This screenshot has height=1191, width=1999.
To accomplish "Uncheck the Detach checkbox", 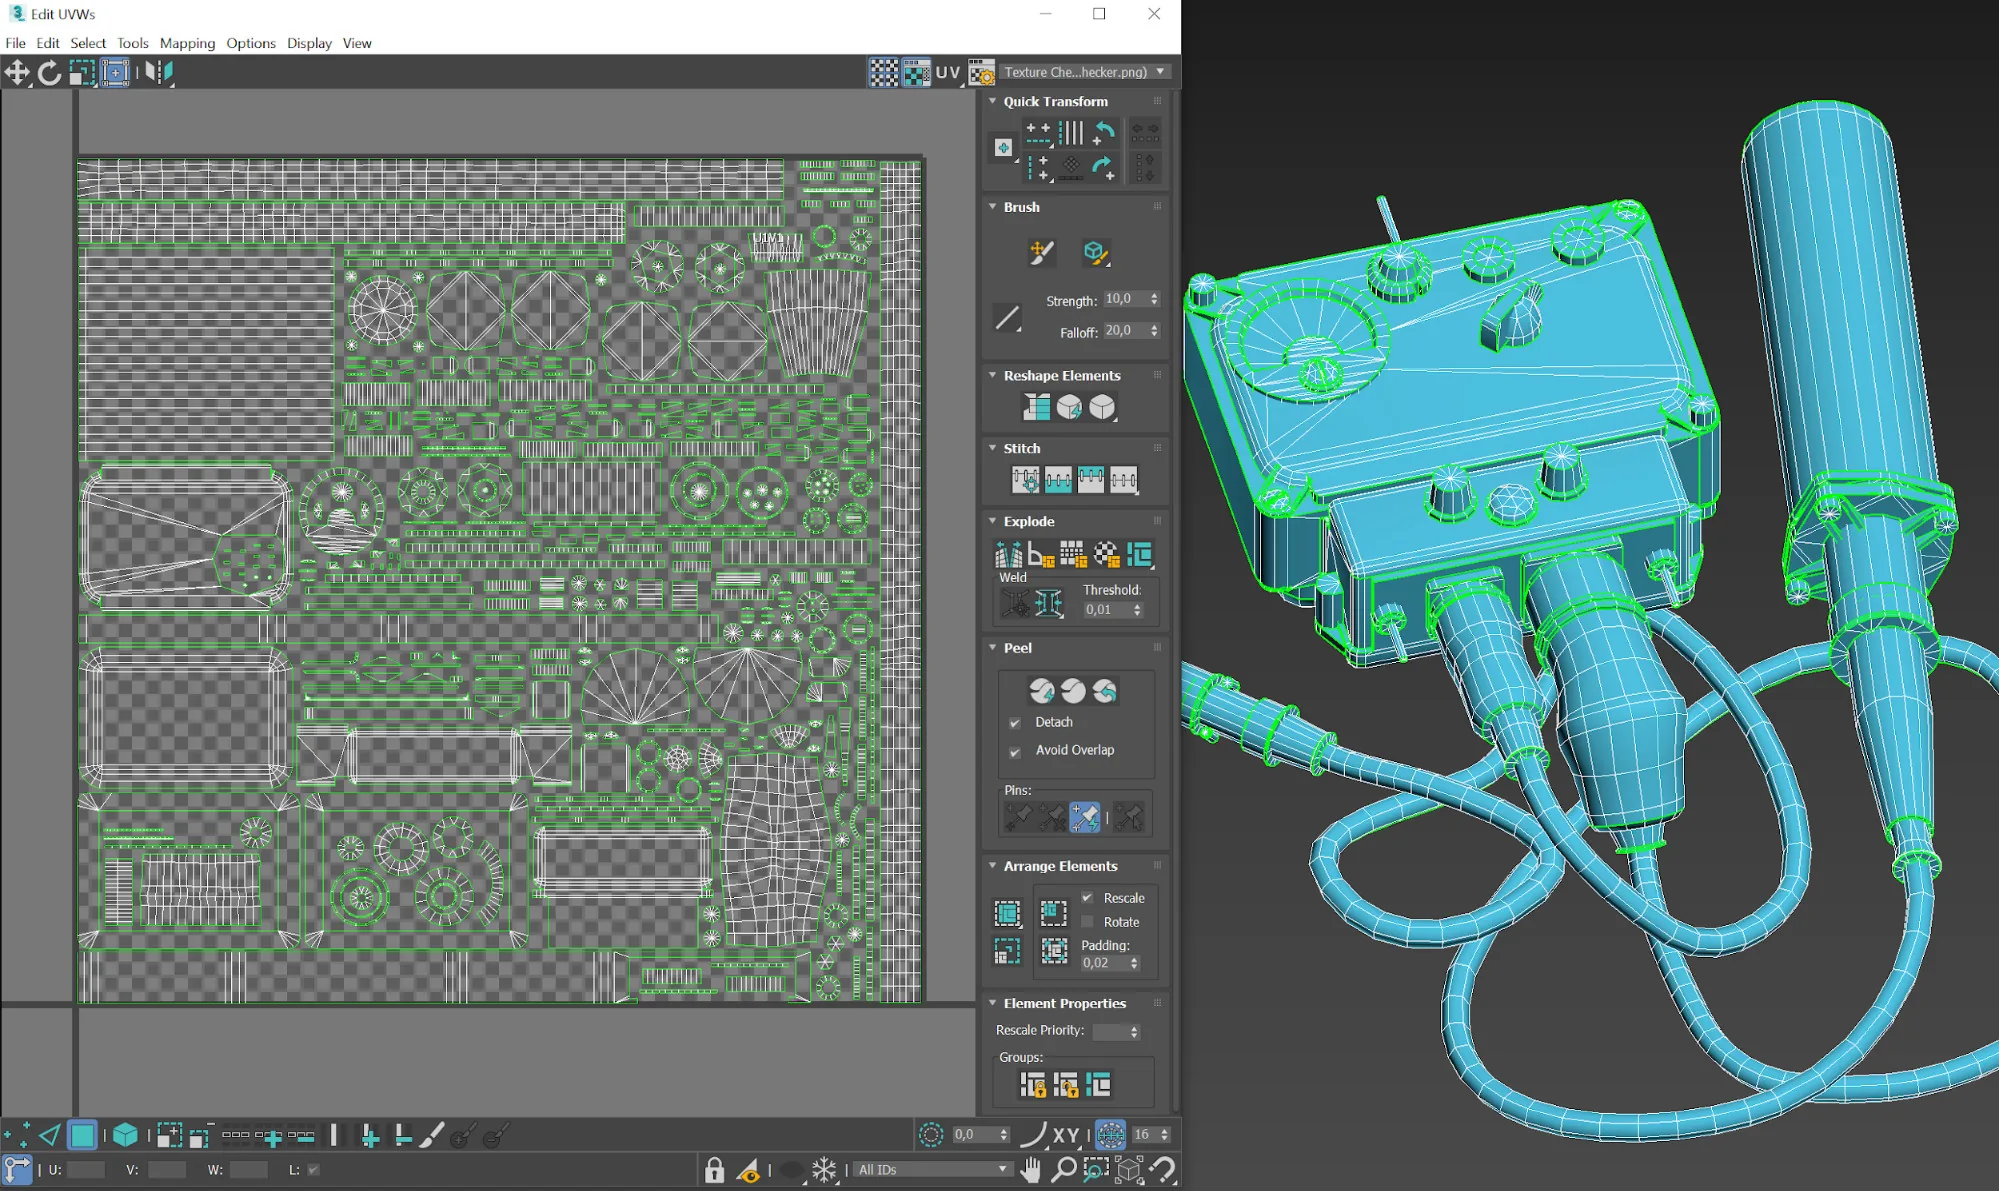I will [x=1015, y=723].
